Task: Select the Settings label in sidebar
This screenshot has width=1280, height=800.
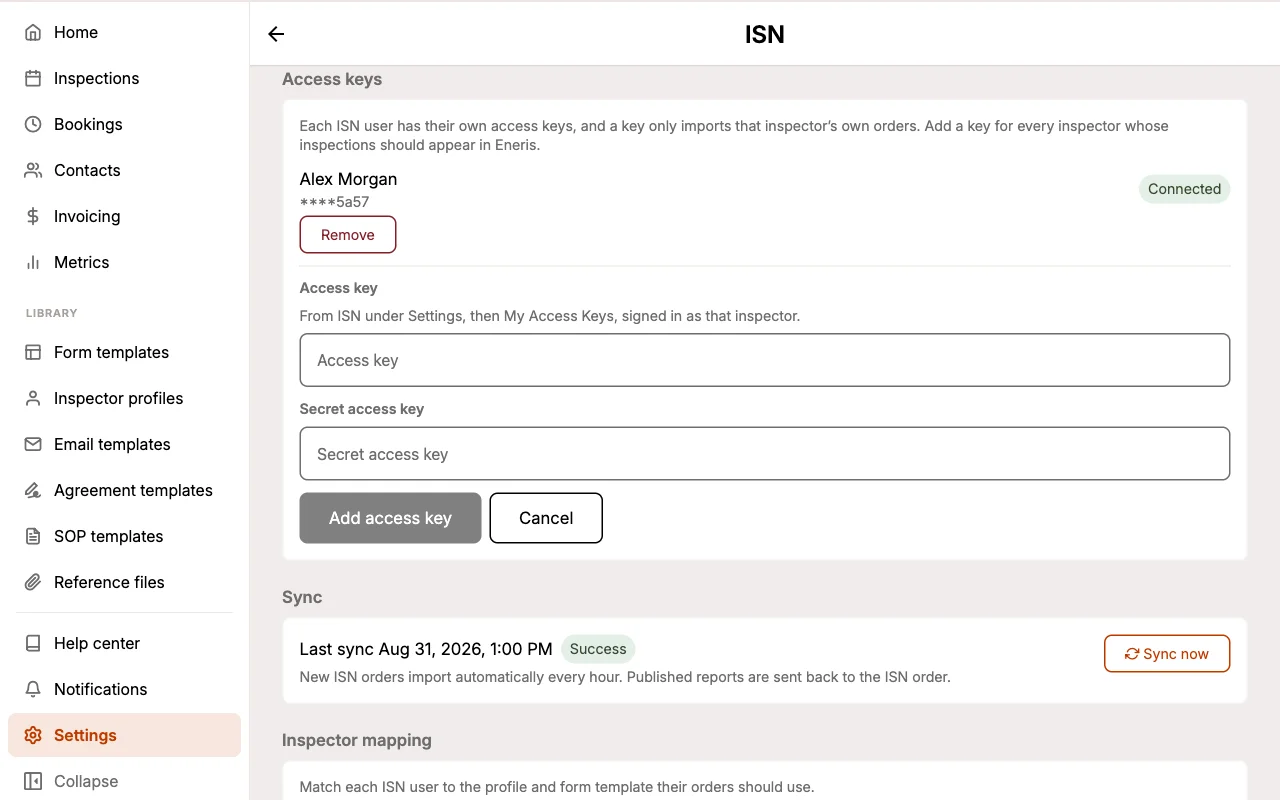Action: [x=85, y=735]
